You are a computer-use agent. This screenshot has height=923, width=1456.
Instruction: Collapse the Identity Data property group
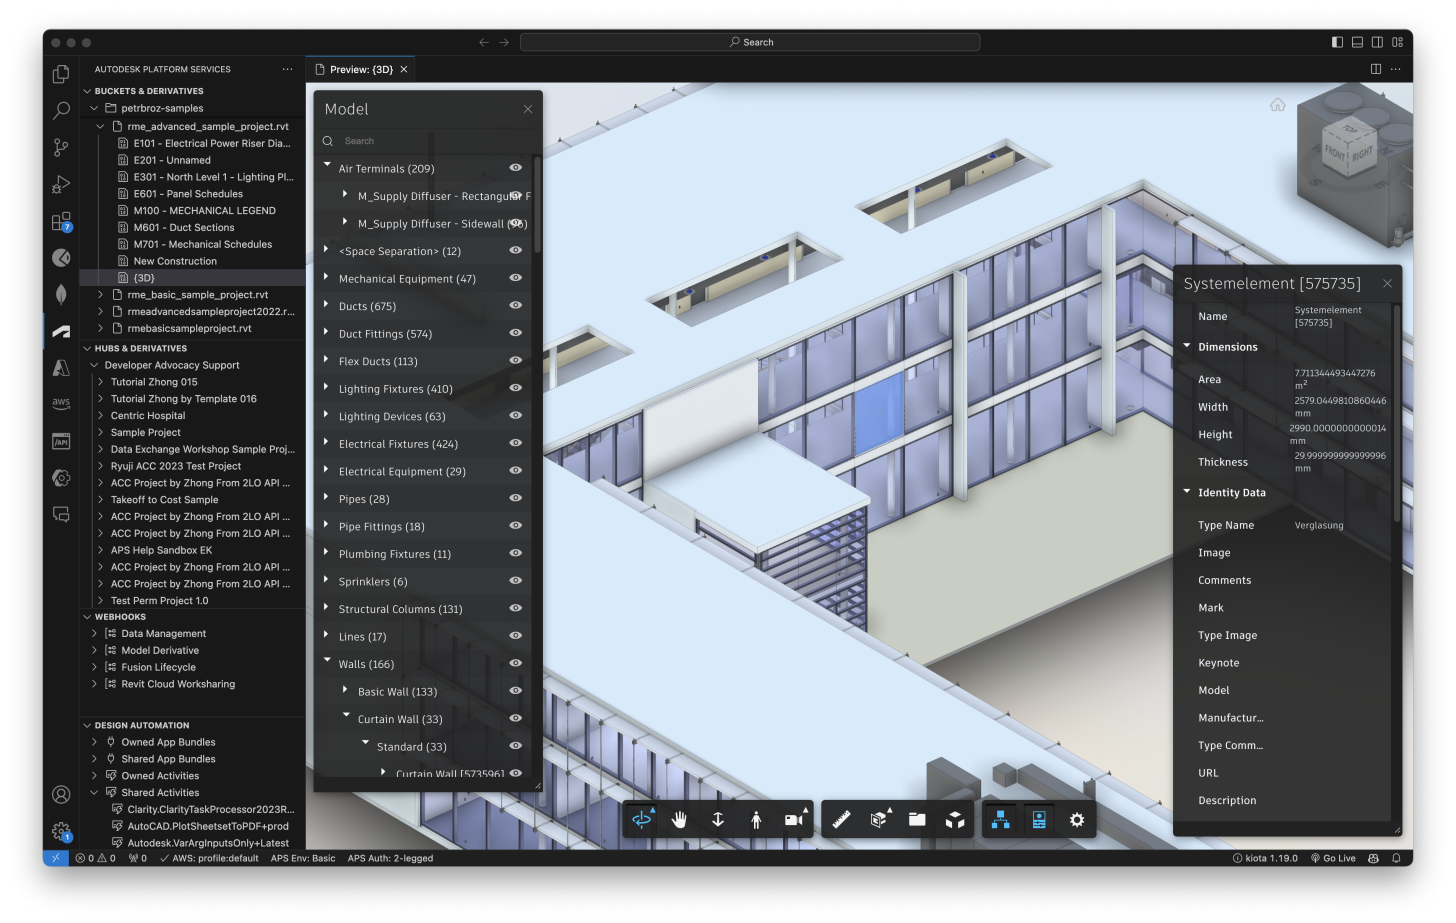tap(1187, 492)
